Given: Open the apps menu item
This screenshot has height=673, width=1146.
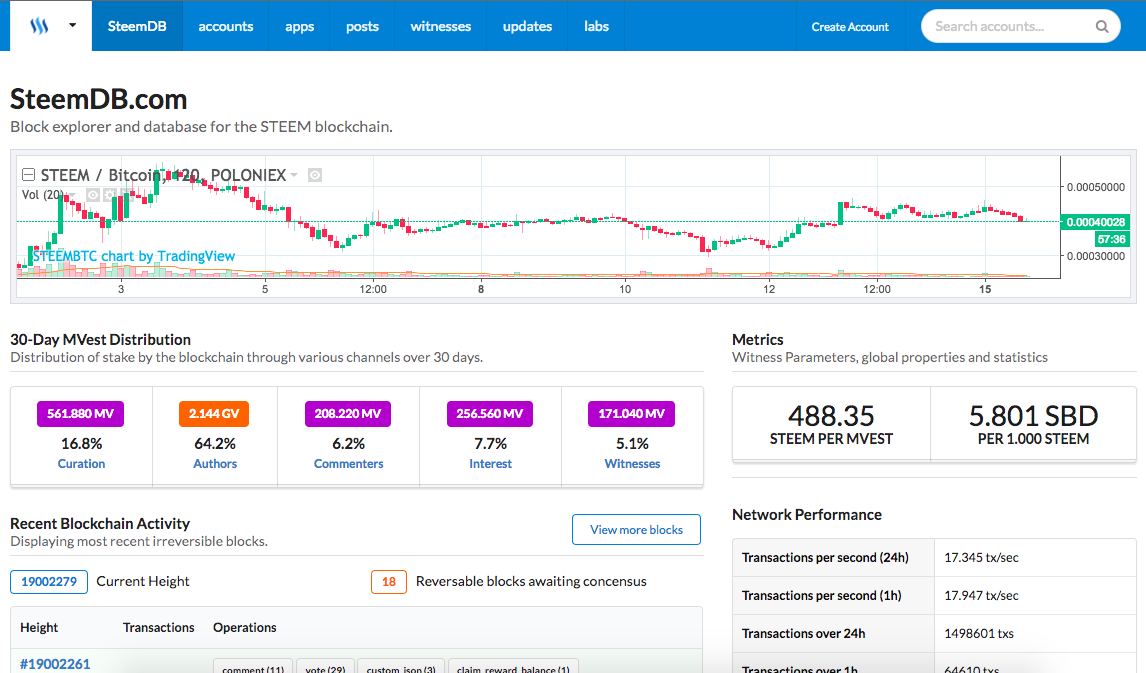Looking at the screenshot, I should point(300,26).
